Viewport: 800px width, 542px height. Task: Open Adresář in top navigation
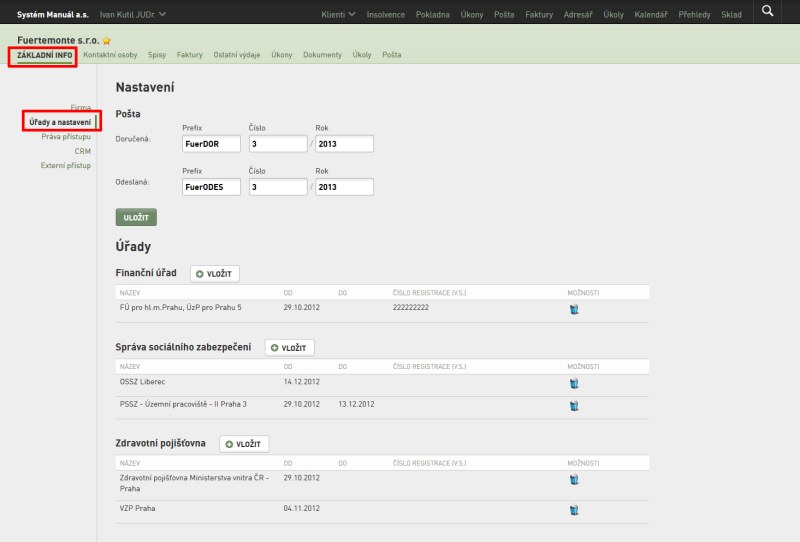578,15
